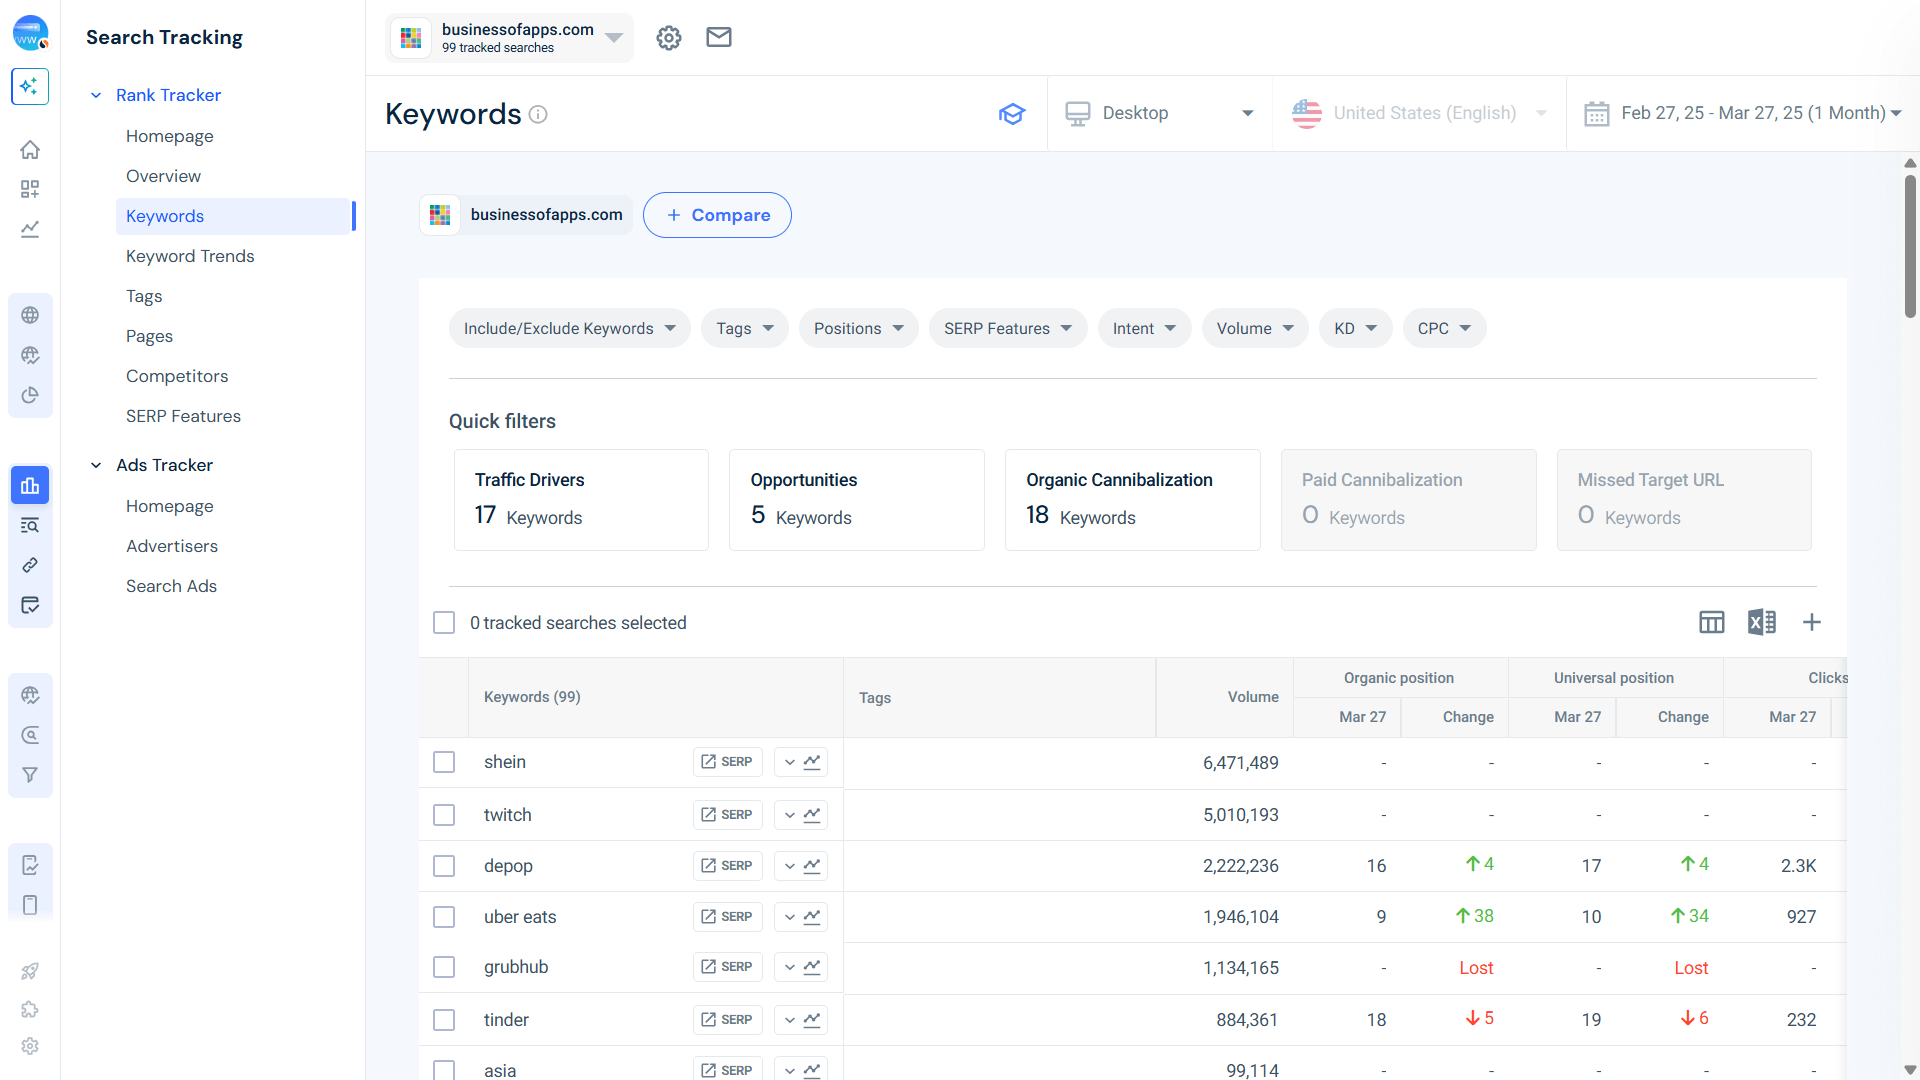
Task: Click the Export to Excel icon
Action: [1761, 622]
